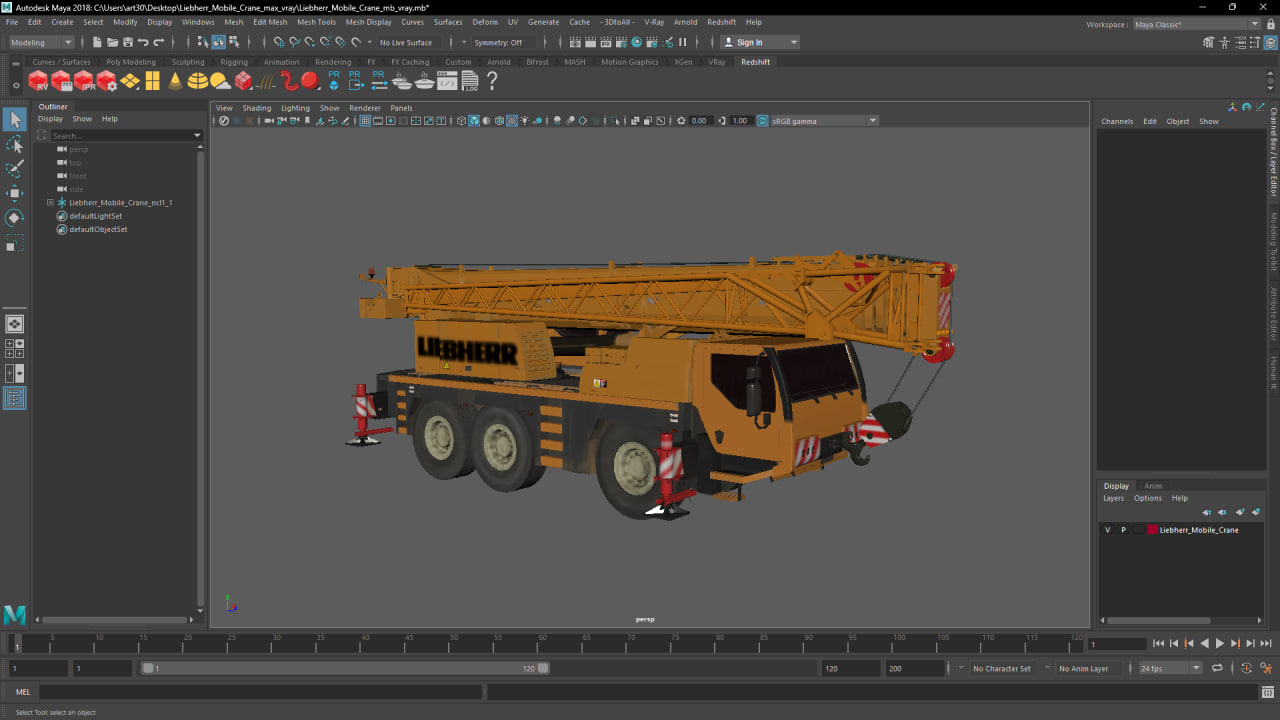Viewport: 1280px width, 720px height.
Task: Toggle Select by component type icon
Action: click(x=234, y=42)
